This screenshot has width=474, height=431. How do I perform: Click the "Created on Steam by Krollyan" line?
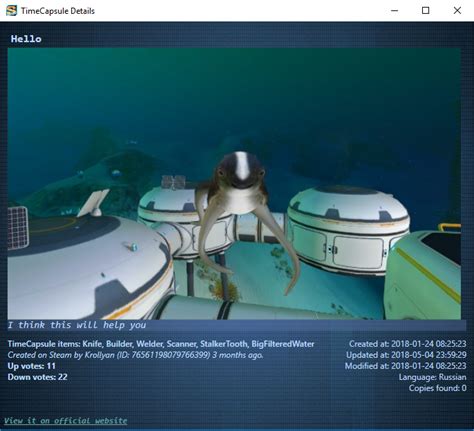pyautogui.click(x=135, y=355)
